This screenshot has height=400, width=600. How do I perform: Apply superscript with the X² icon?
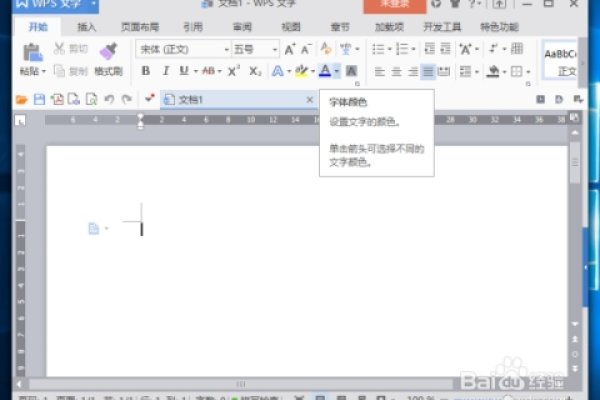234,71
